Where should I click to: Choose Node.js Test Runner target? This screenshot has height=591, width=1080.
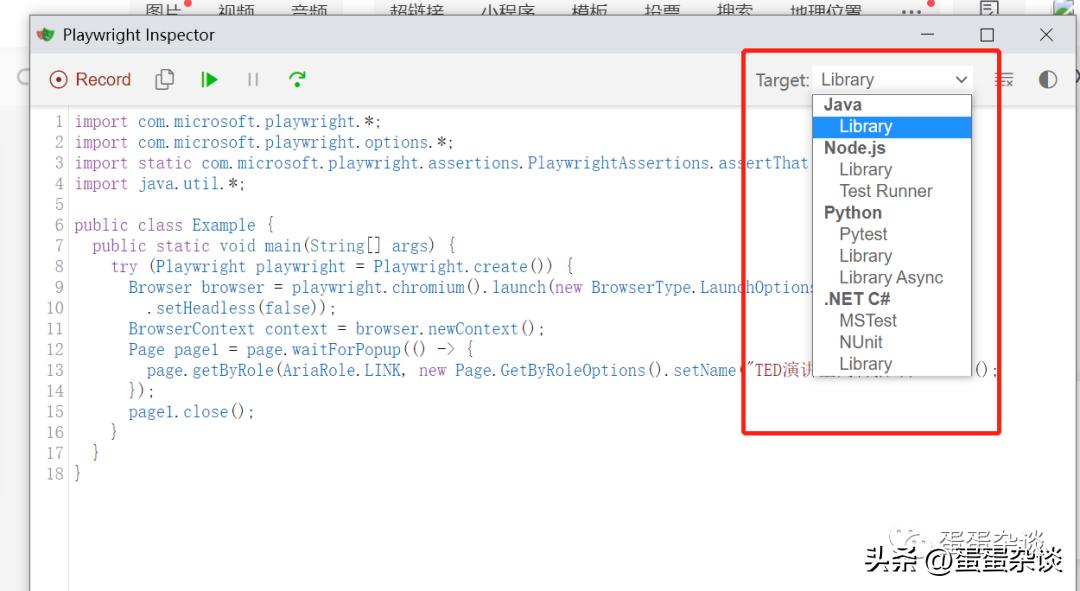(892, 191)
